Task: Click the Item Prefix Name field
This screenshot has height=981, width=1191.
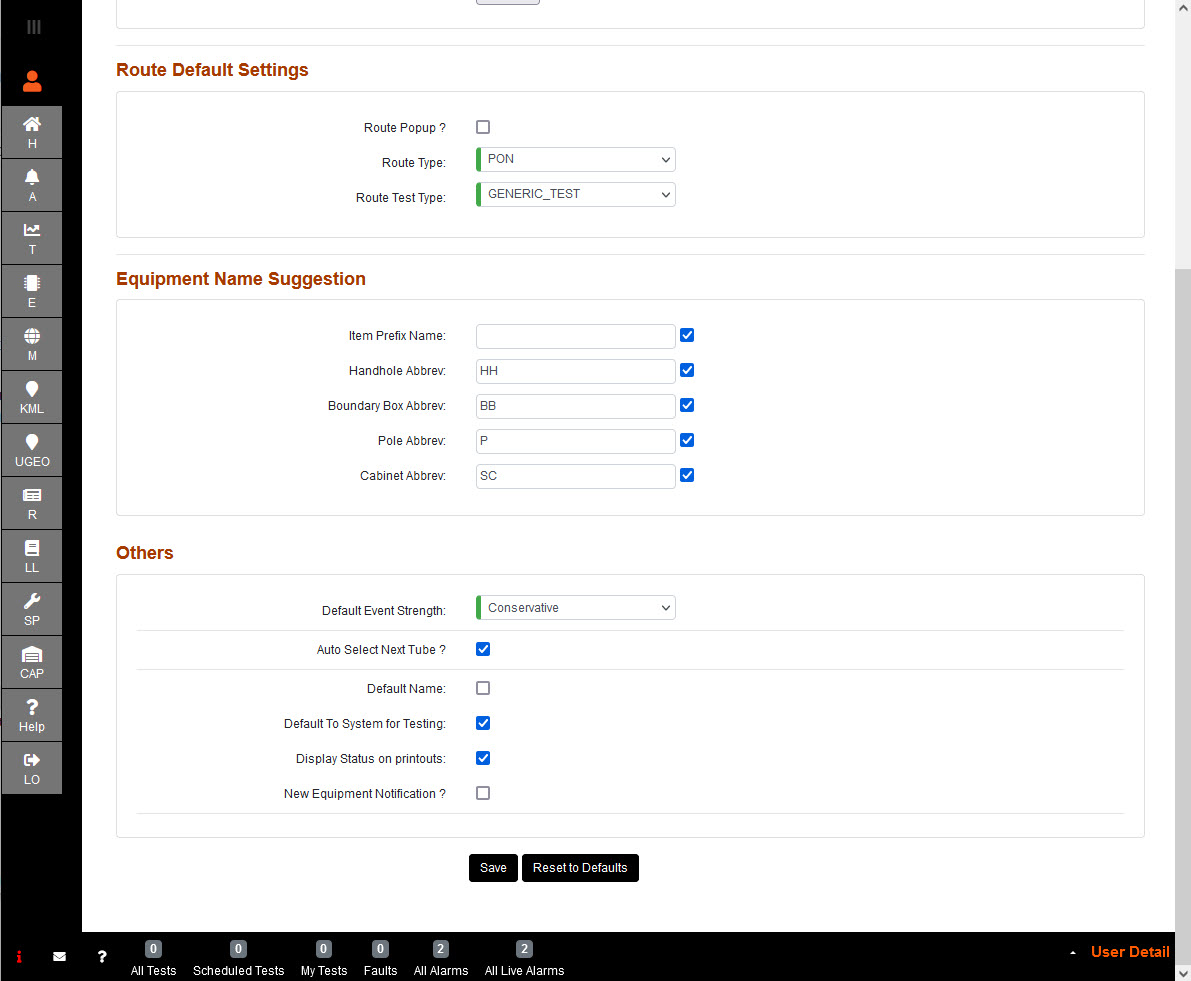Action: (576, 336)
